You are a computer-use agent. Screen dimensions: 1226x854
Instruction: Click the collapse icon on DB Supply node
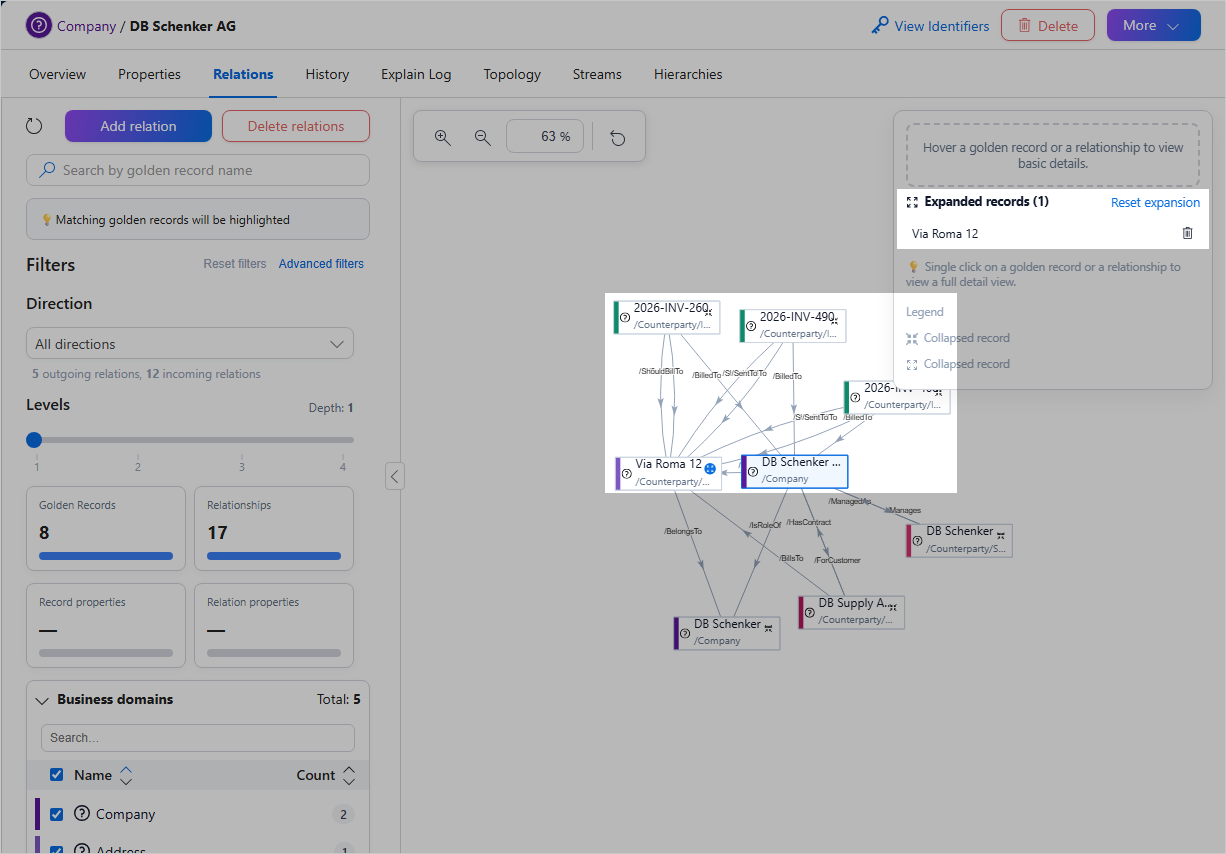point(893,607)
